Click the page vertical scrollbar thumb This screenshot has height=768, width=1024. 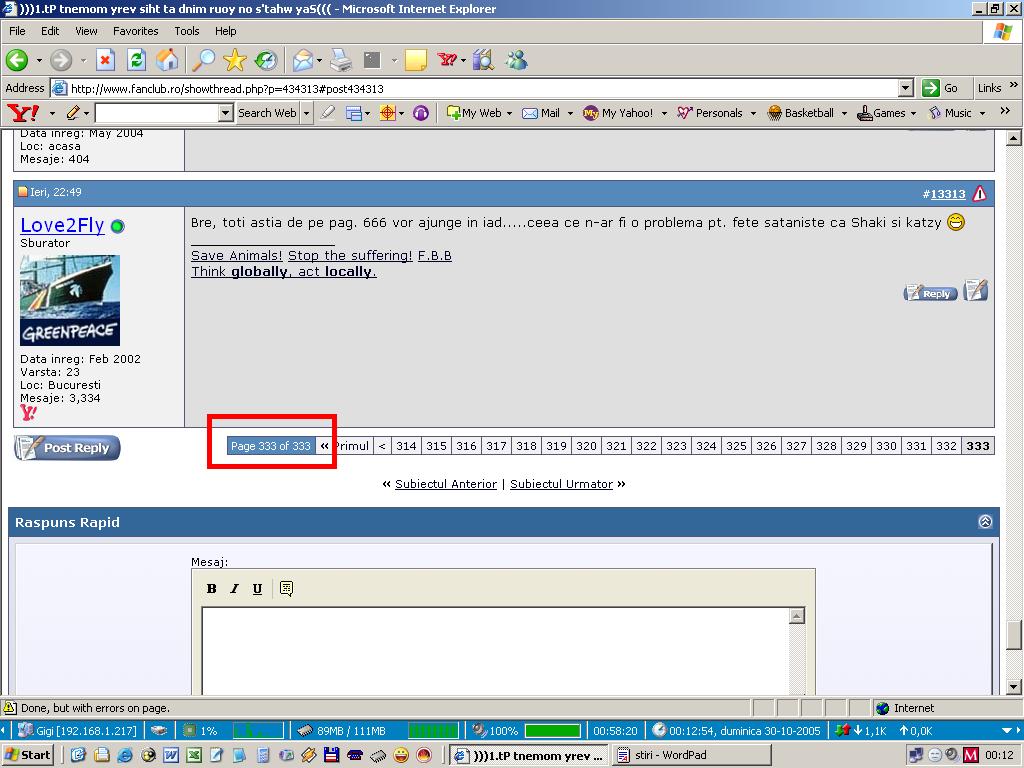click(1014, 634)
